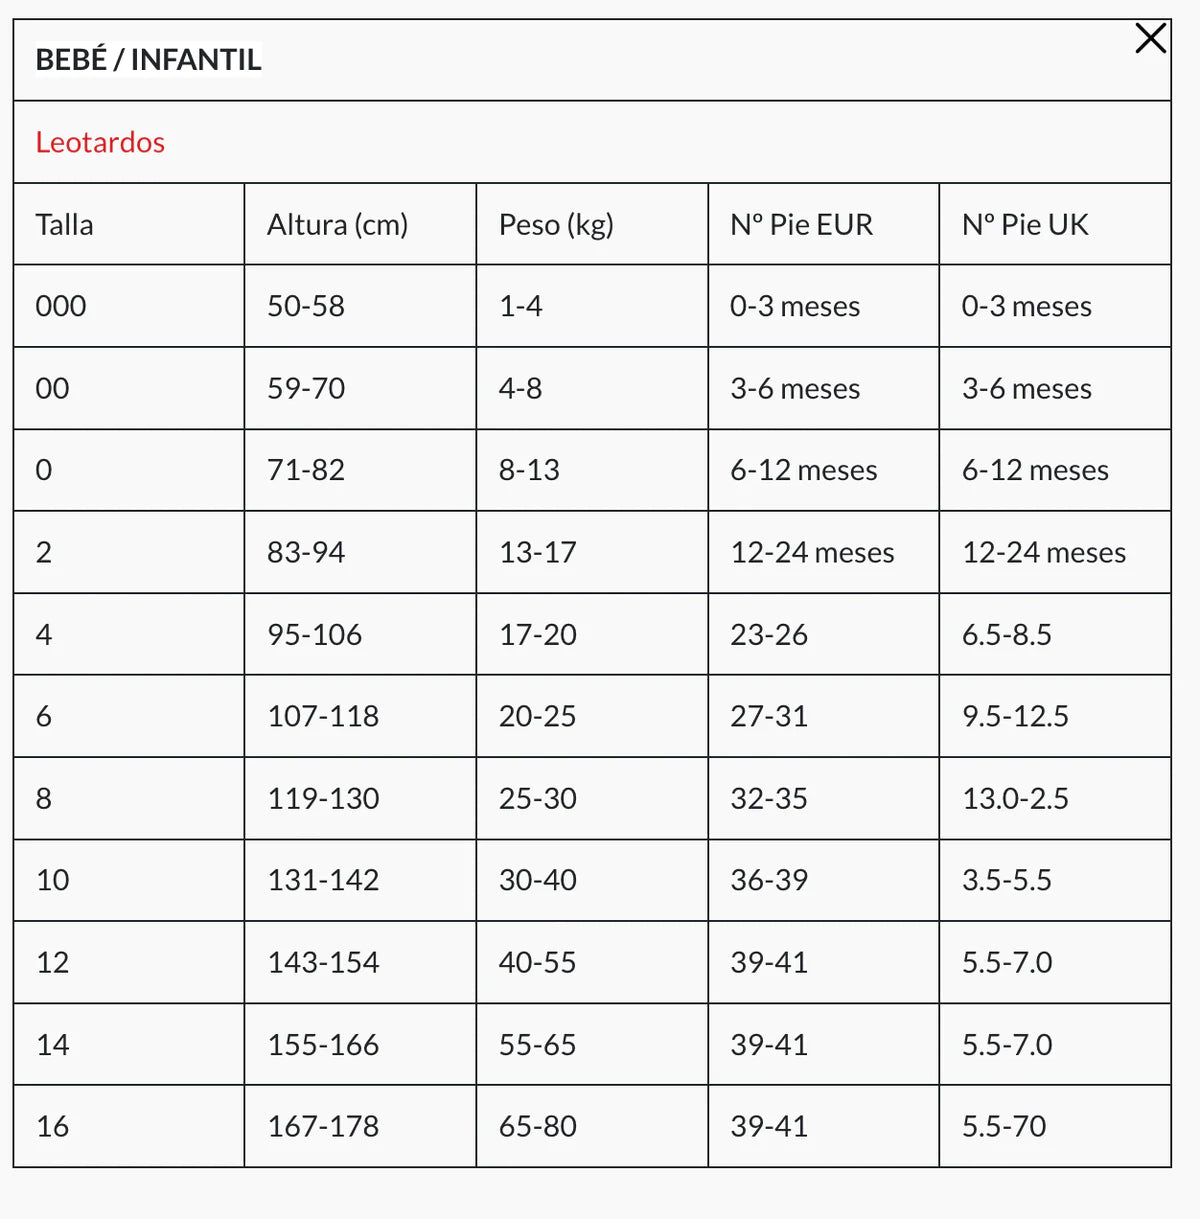Select the Altura (cm) column header
1200x1219 pixels.
(x=337, y=225)
